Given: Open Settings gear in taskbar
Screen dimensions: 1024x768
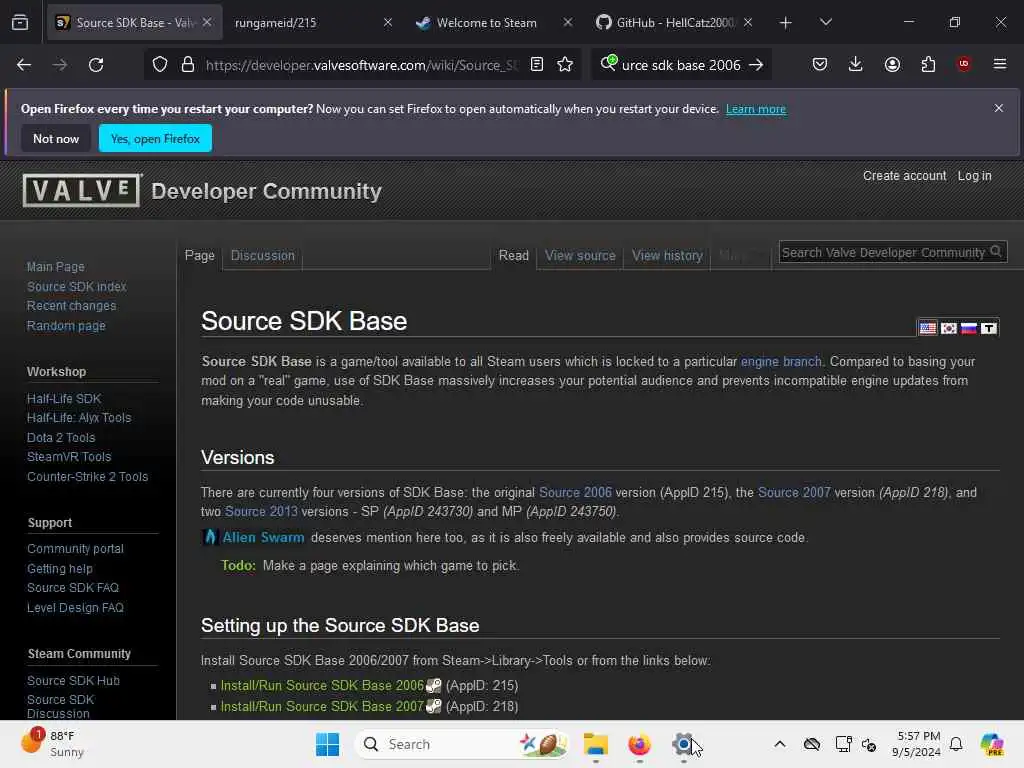Looking at the screenshot, I should [x=683, y=744].
